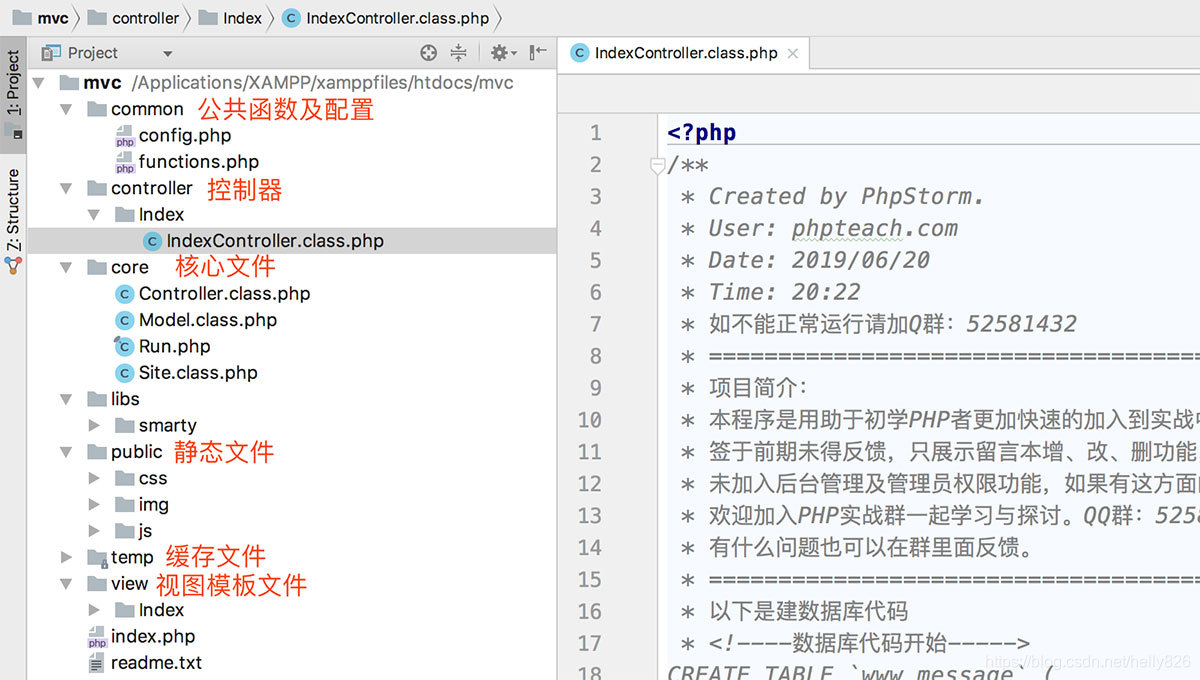Expand the smarty folder
1200x680 pixels.
[94, 425]
